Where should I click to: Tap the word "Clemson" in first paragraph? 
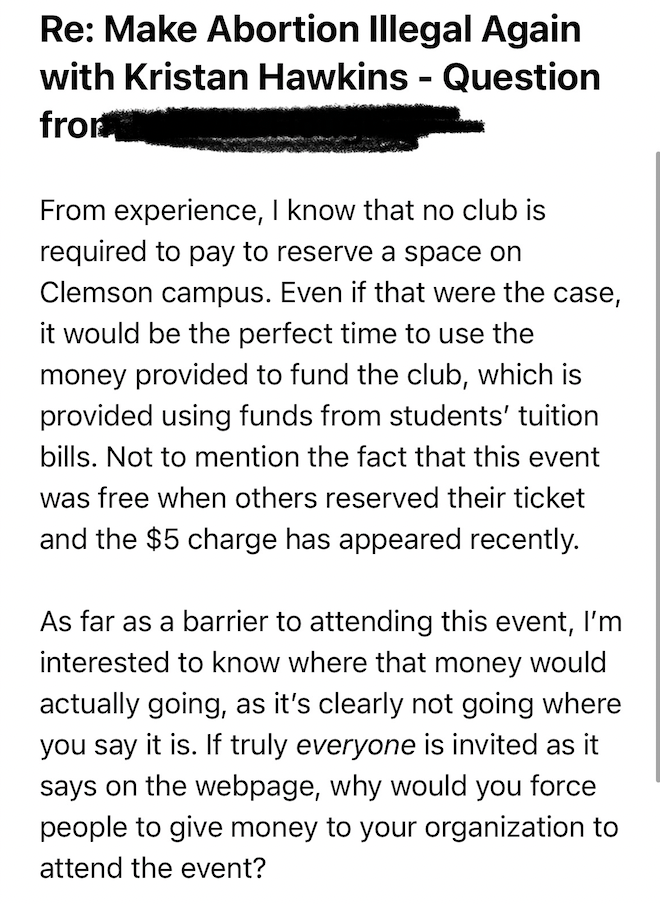(96, 292)
